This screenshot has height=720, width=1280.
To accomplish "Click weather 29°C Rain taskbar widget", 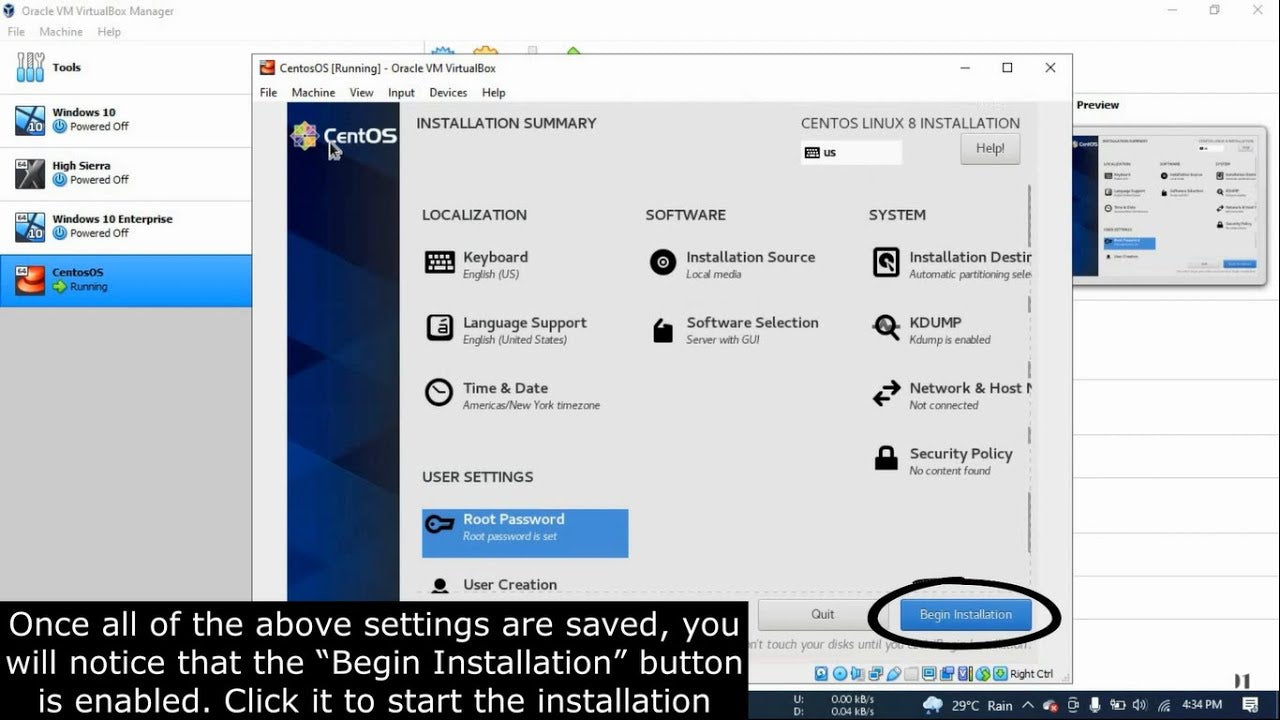I will [967, 705].
